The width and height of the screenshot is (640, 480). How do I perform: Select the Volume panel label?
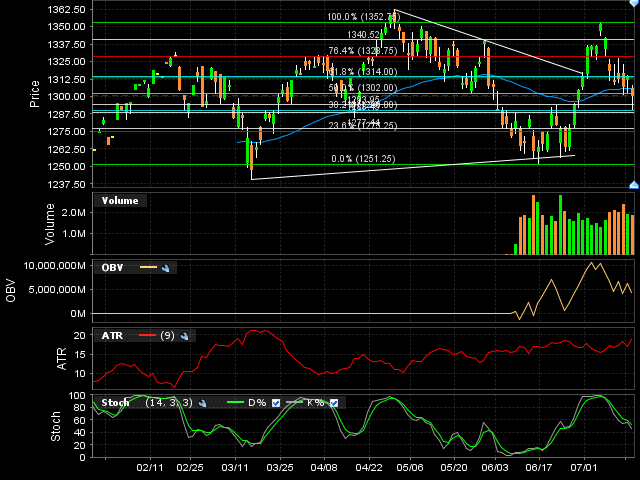click(x=120, y=201)
